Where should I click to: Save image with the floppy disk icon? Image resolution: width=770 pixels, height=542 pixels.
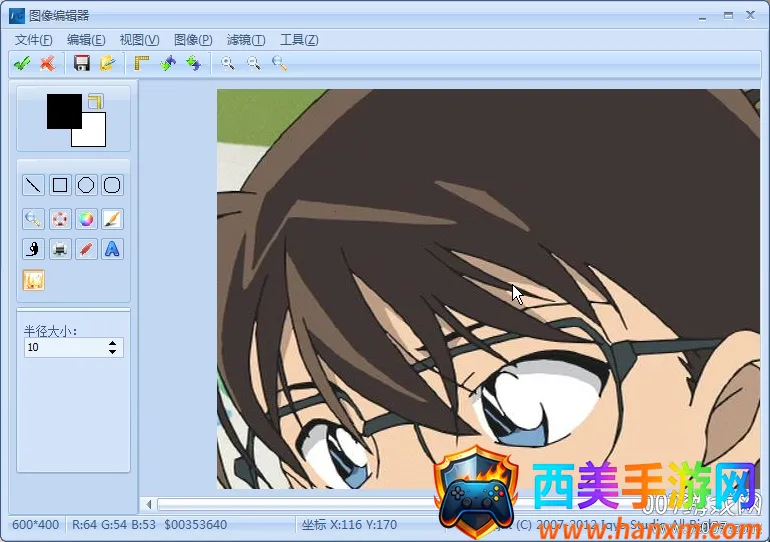pos(82,63)
